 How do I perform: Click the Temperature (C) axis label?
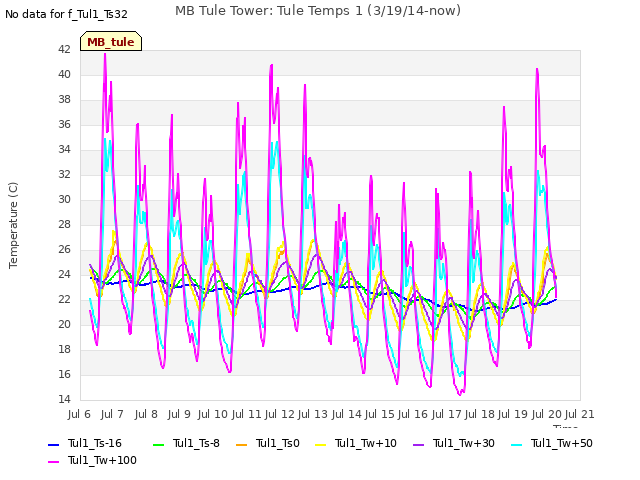13,225
